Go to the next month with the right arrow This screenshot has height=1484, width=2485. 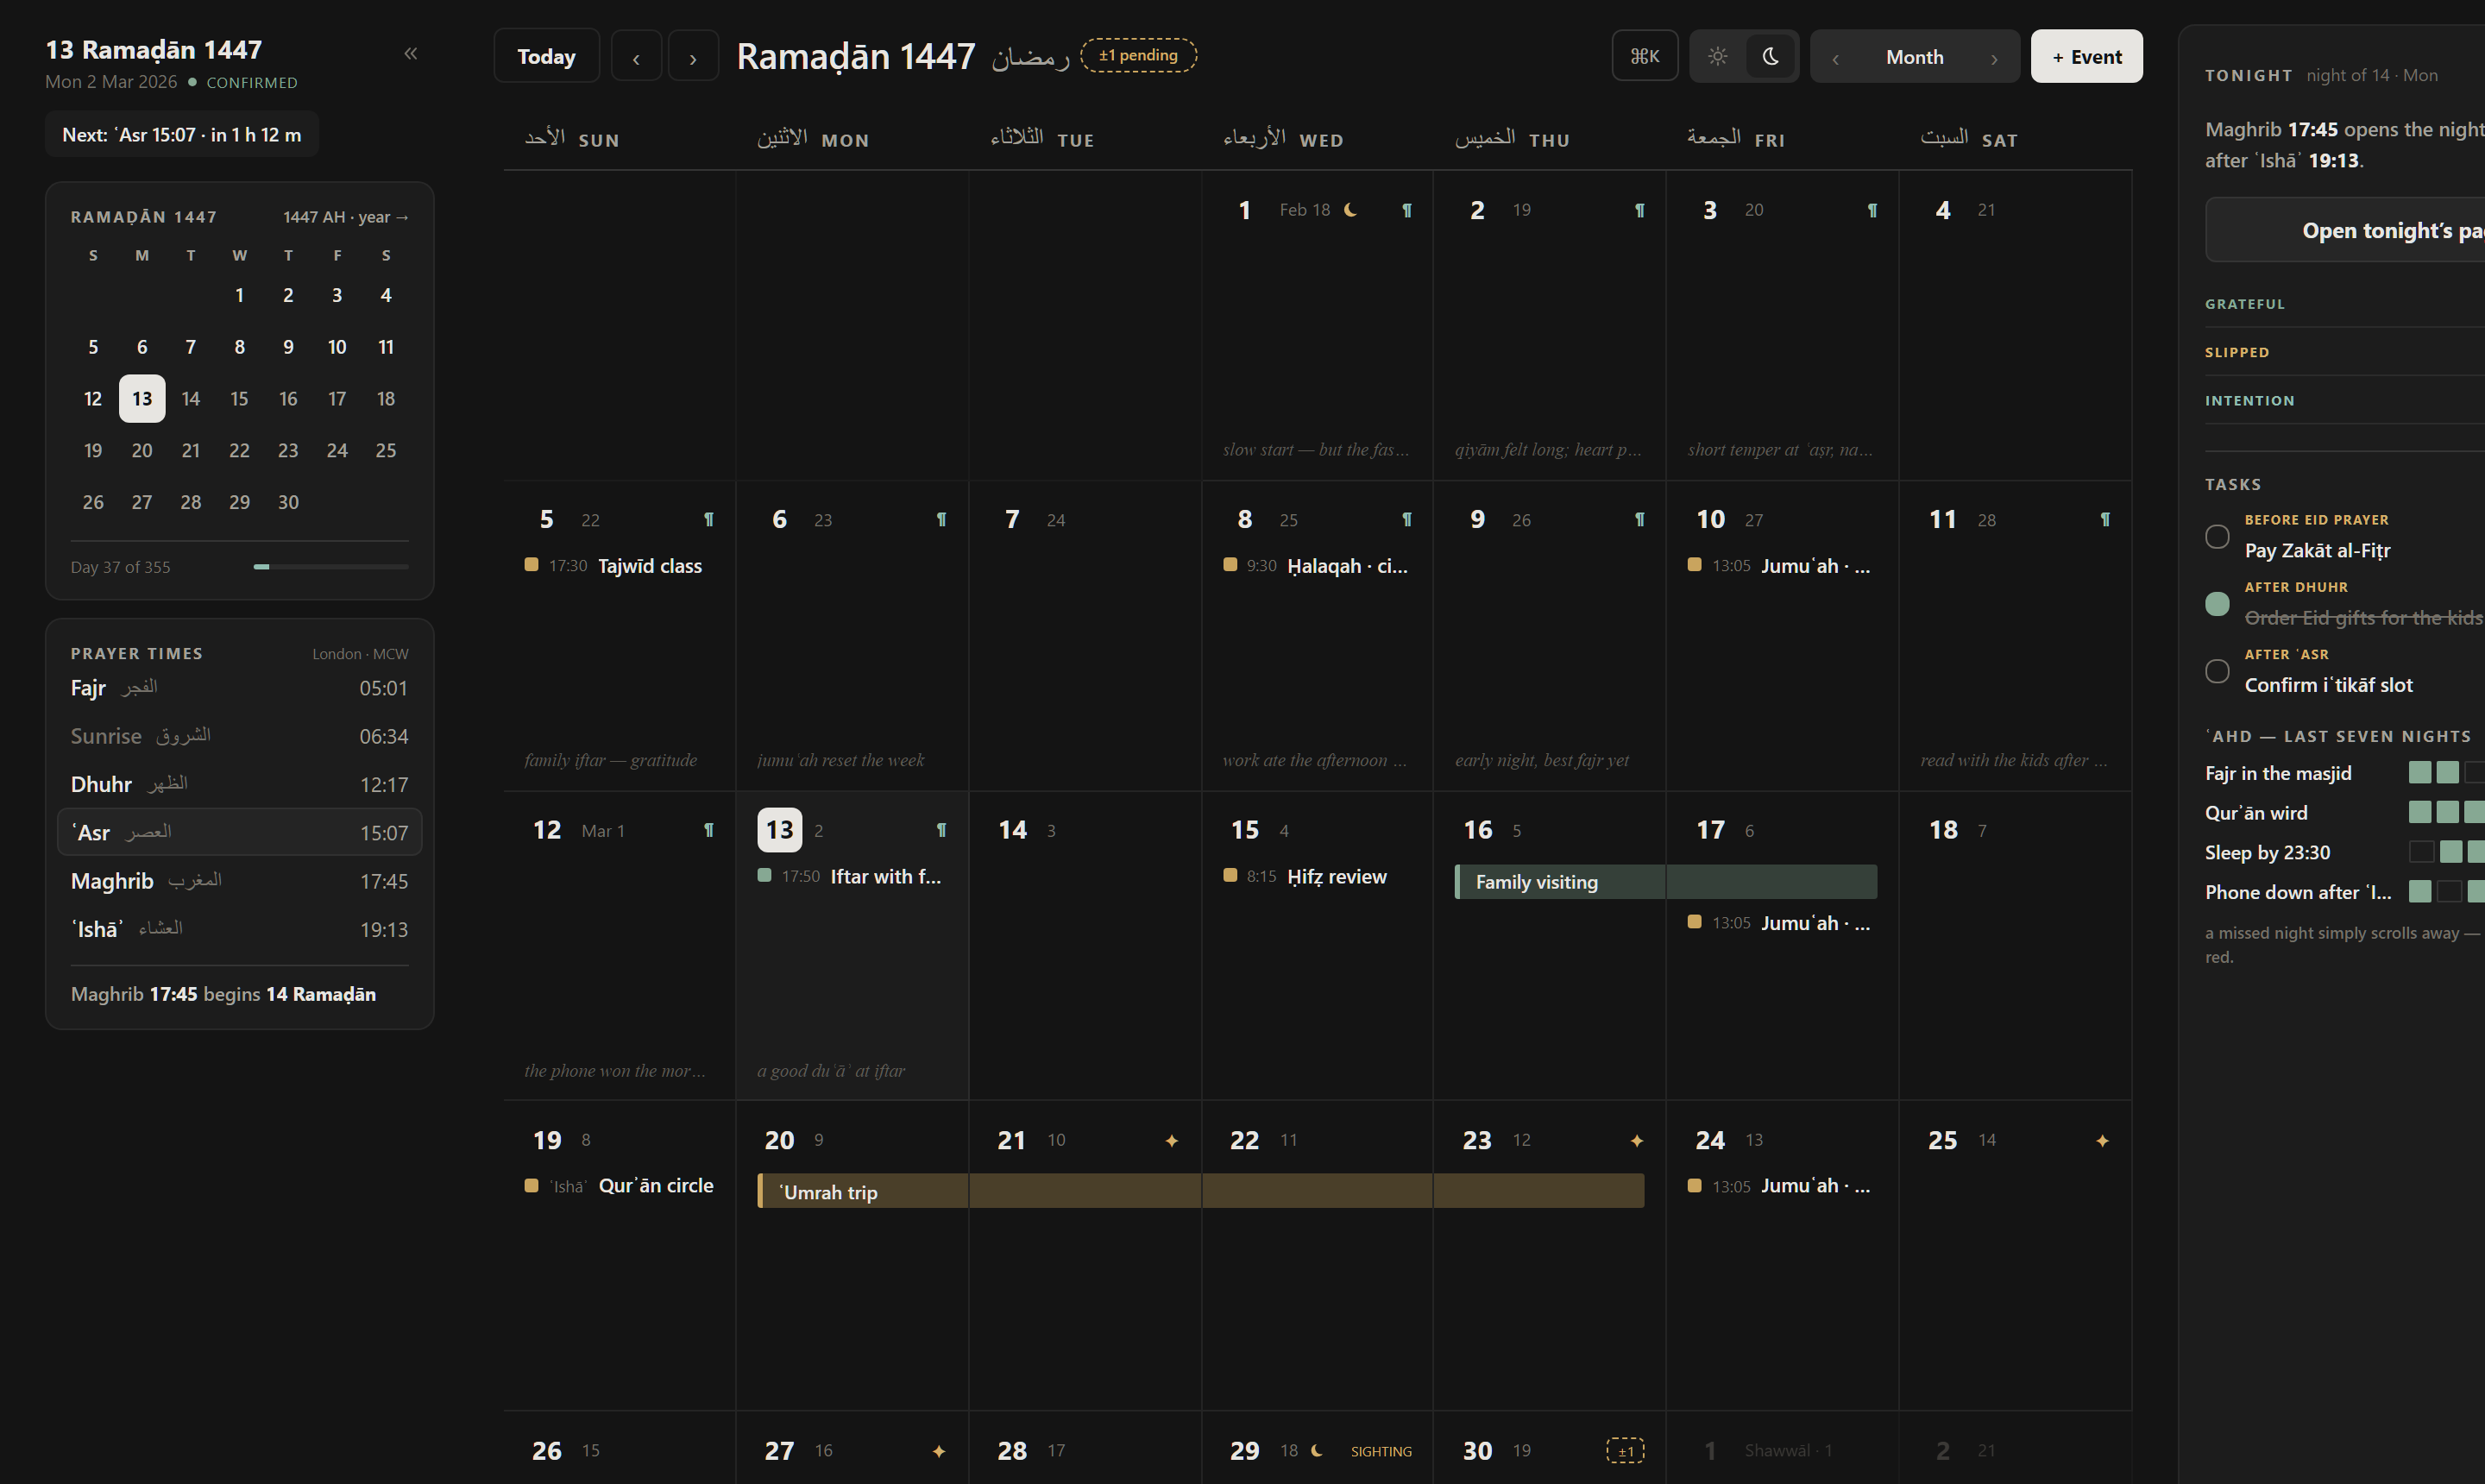click(693, 57)
